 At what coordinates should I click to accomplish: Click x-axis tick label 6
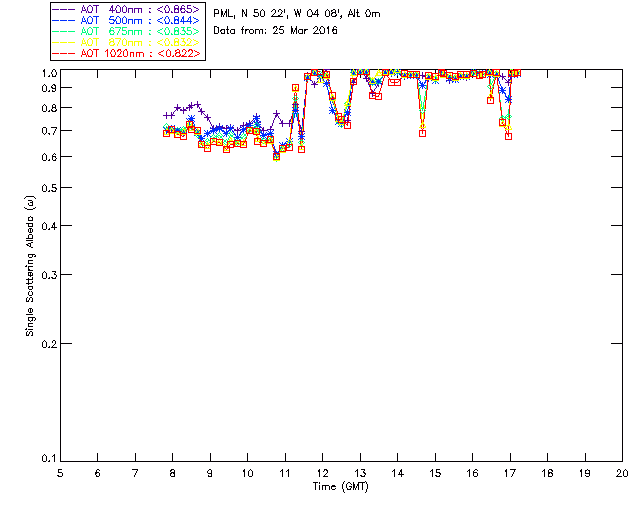point(98,473)
